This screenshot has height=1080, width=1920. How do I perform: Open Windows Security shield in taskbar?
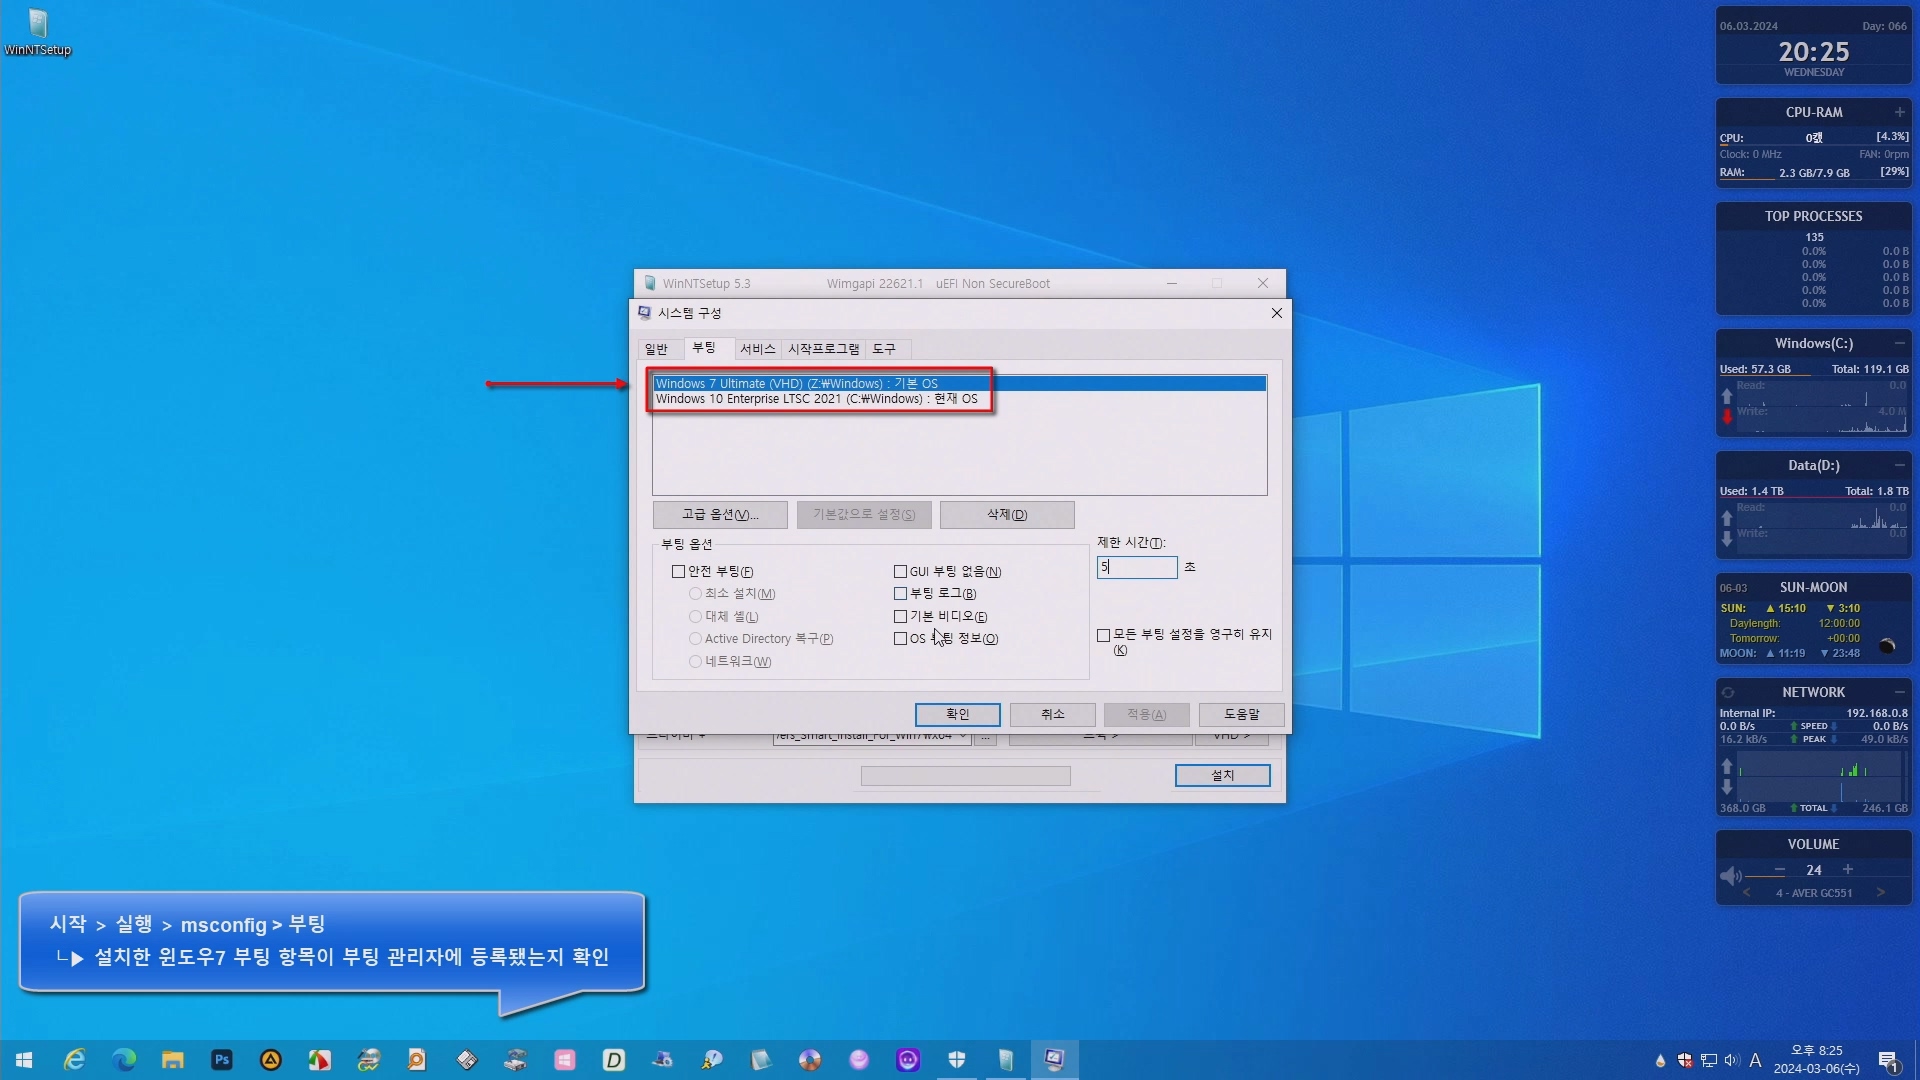click(957, 1060)
